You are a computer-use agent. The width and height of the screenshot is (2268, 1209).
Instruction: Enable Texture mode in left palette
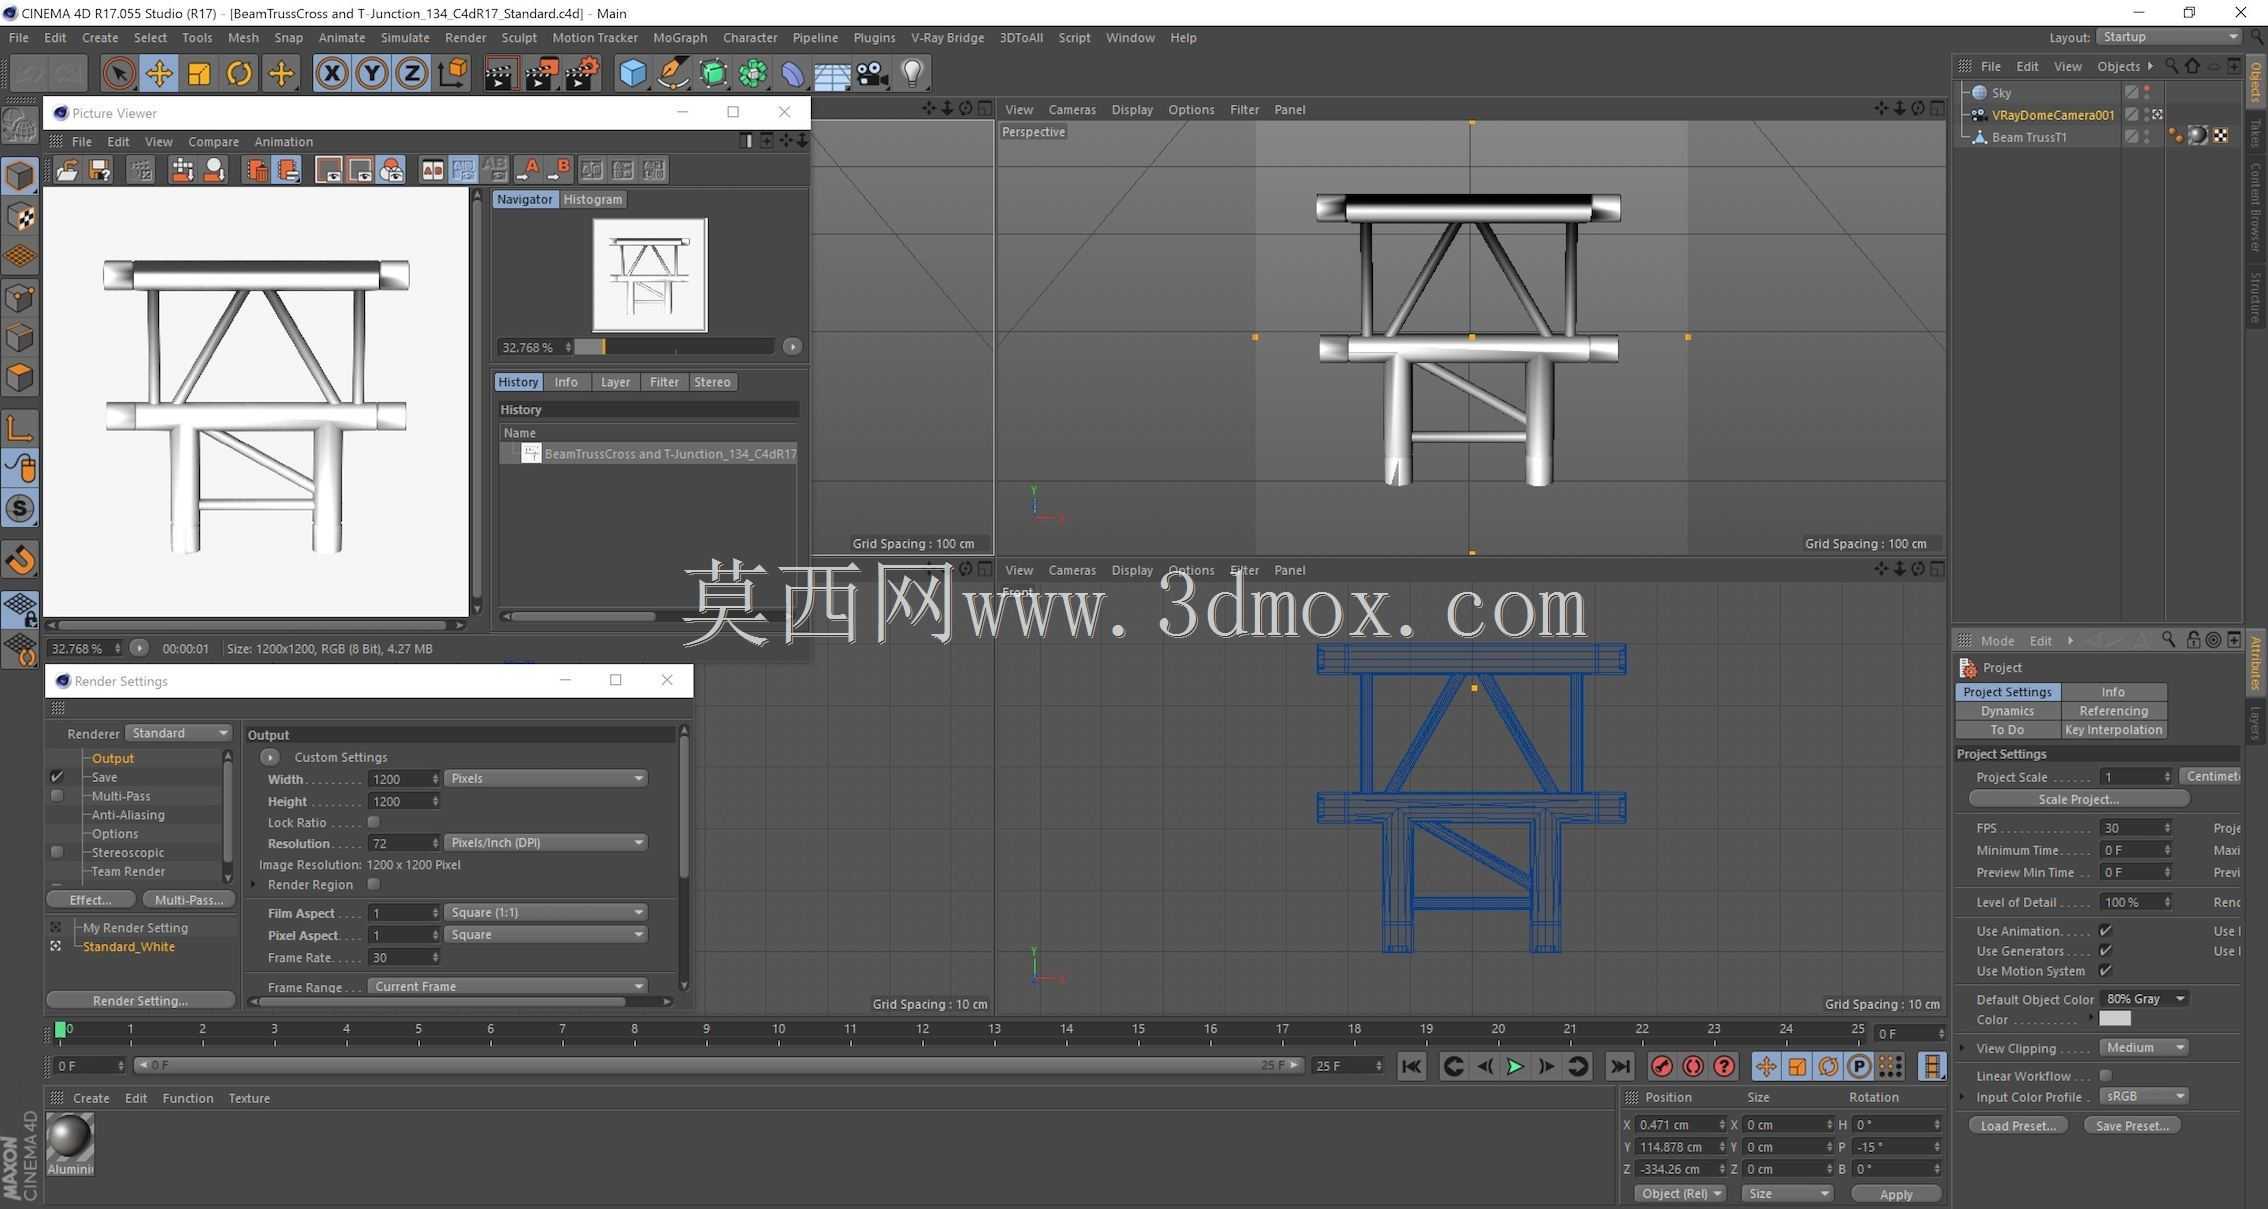coord(20,216)
